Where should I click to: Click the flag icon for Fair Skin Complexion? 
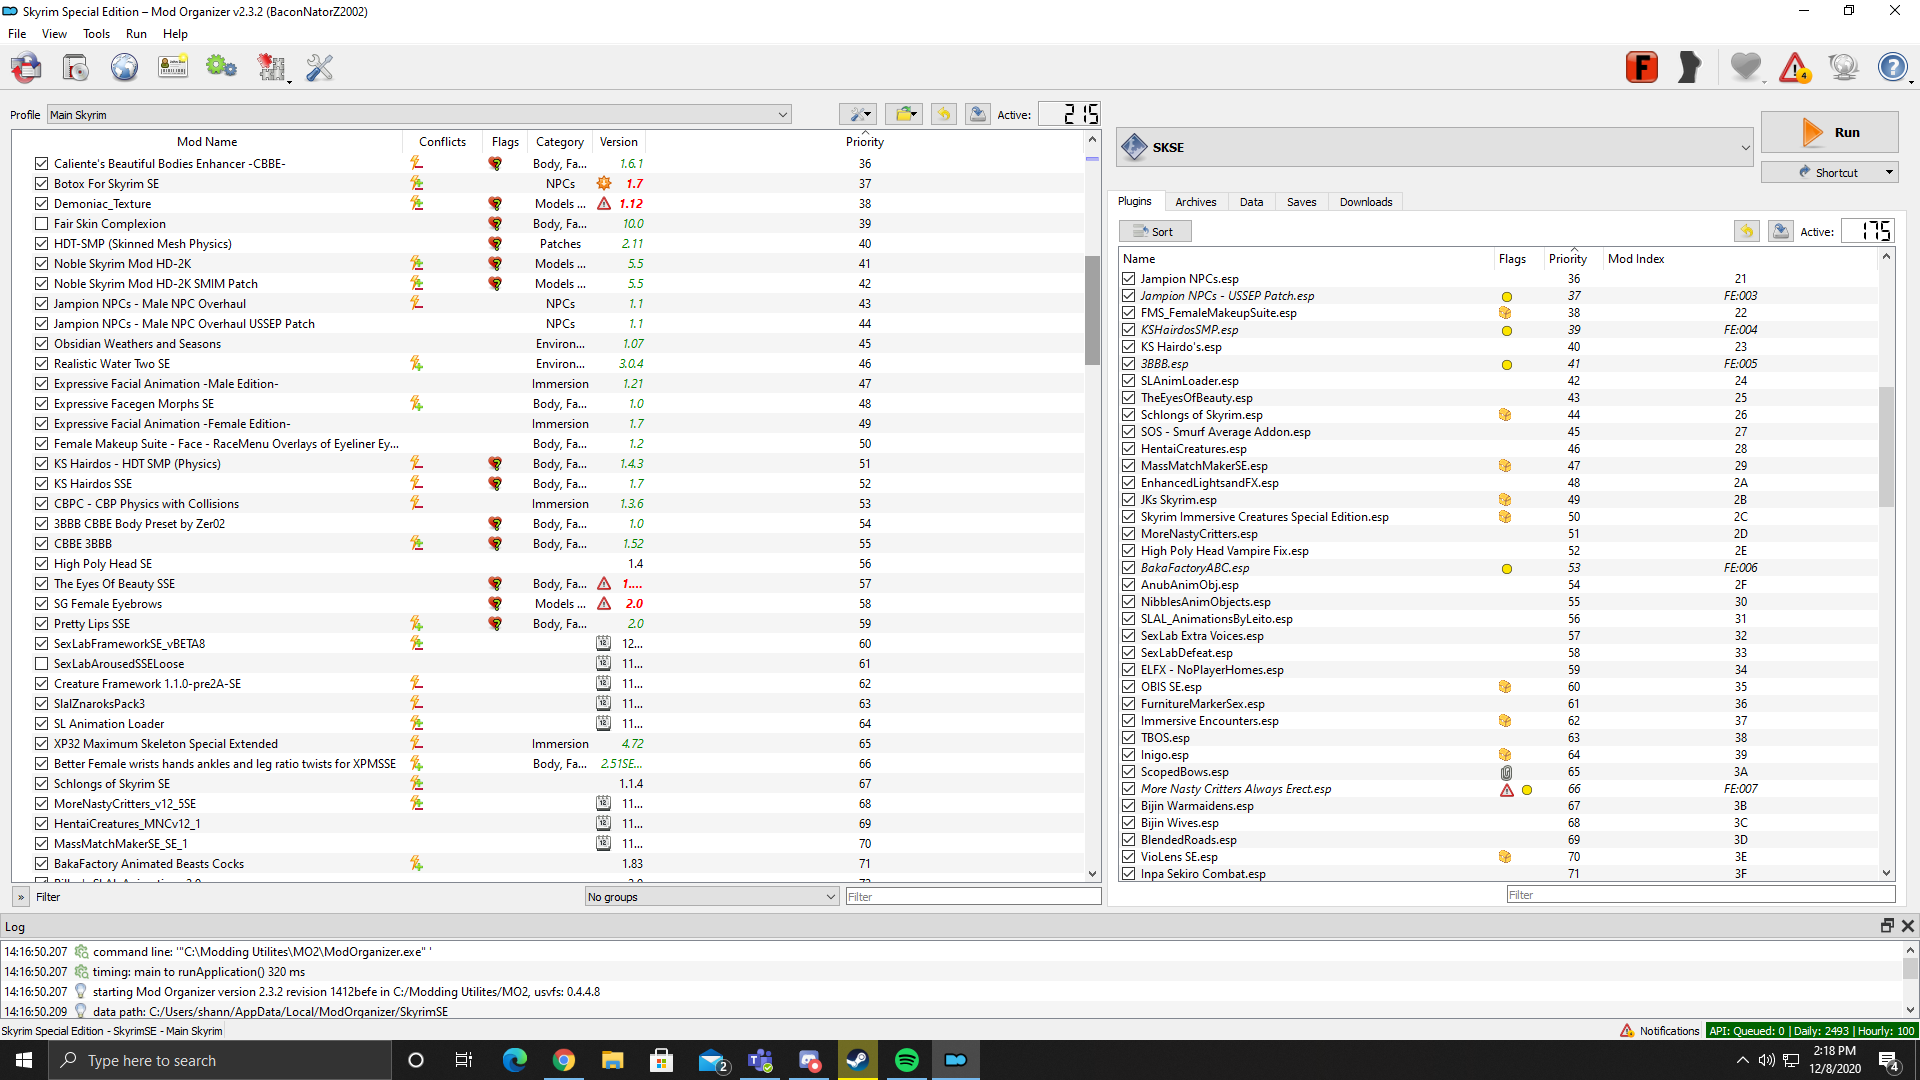point(495,224)
